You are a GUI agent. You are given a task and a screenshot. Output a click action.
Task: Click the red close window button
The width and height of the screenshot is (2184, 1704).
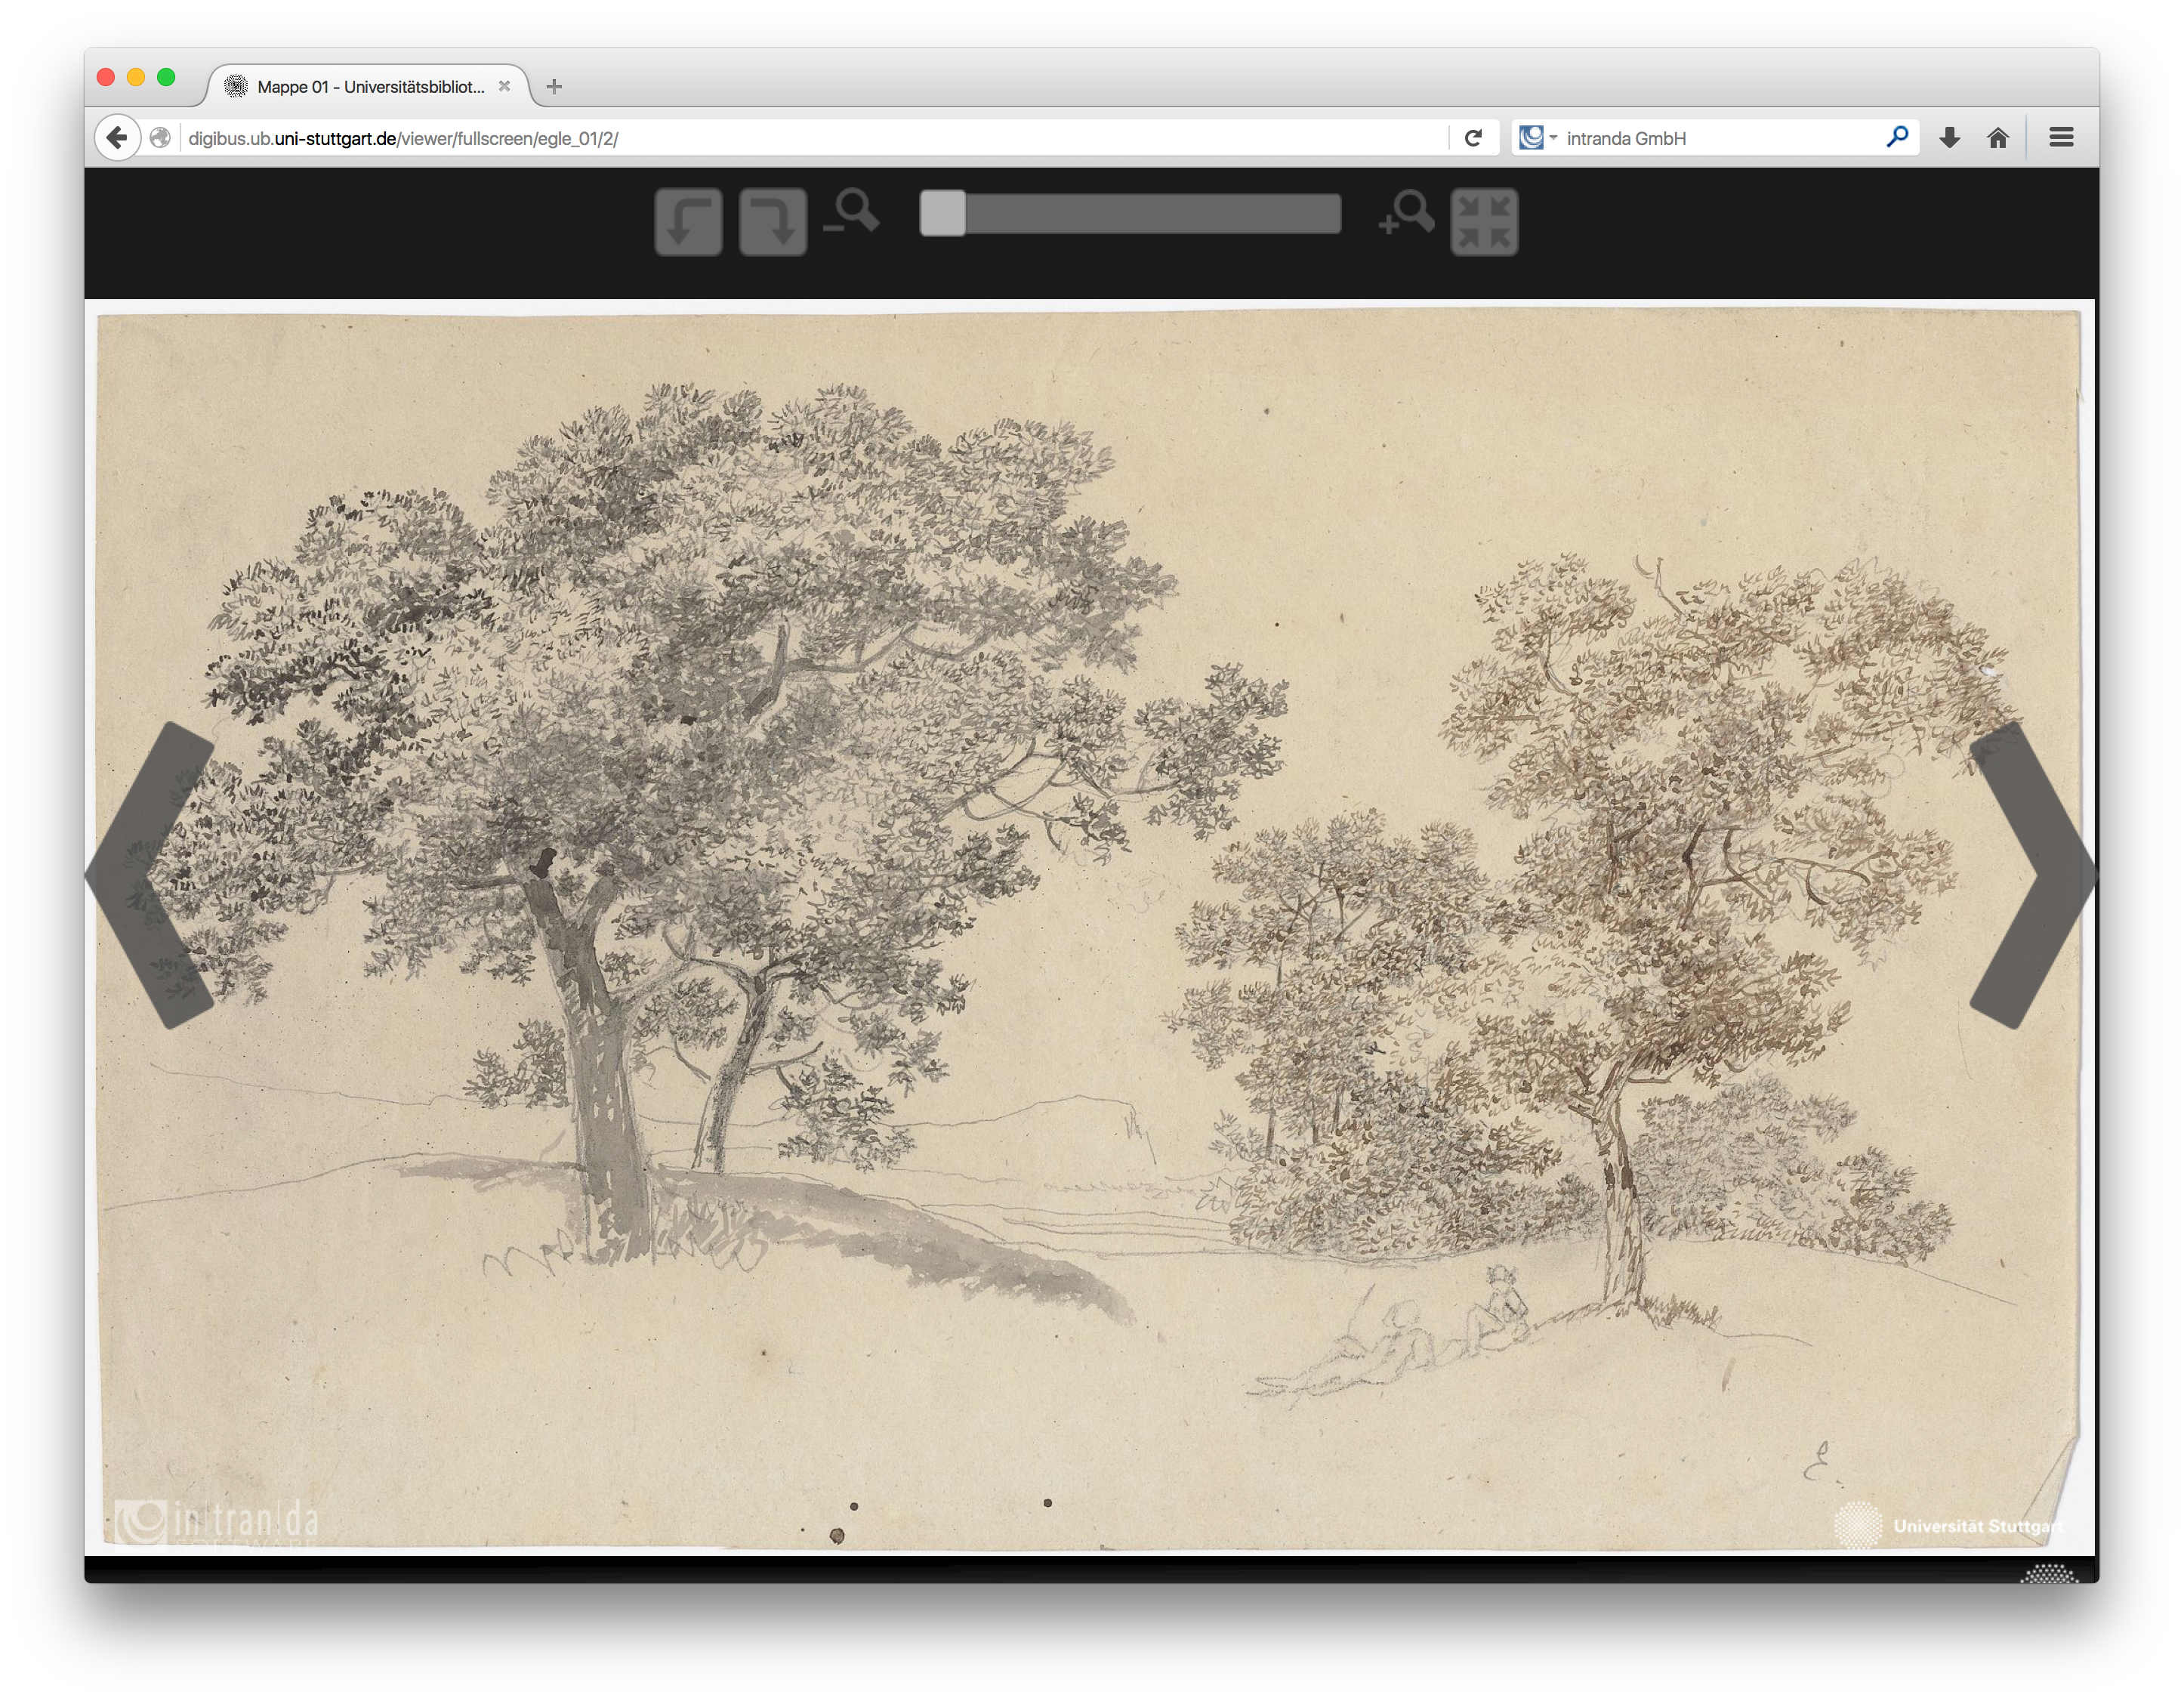coord(106,77)
